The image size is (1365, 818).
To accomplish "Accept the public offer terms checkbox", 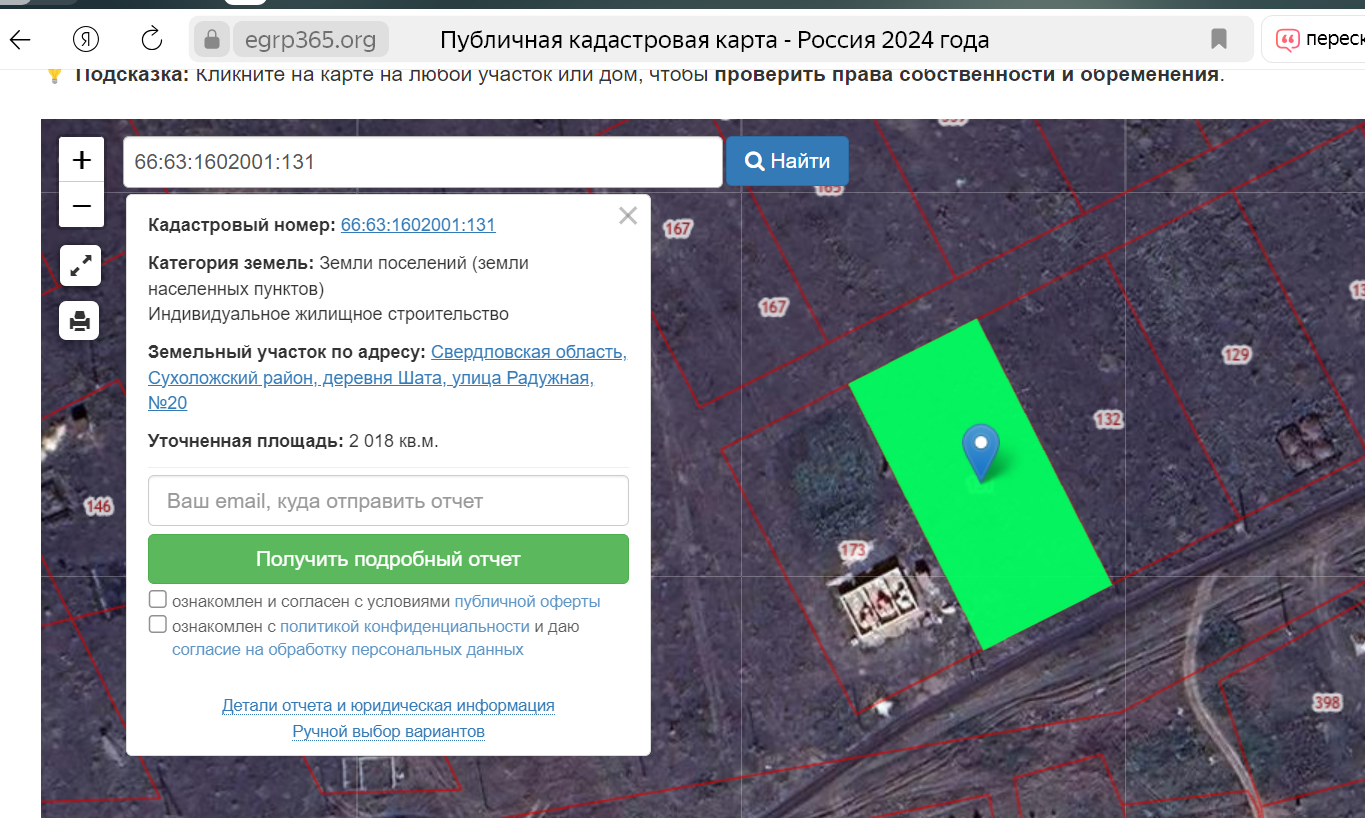I will (x=158, y=600).
